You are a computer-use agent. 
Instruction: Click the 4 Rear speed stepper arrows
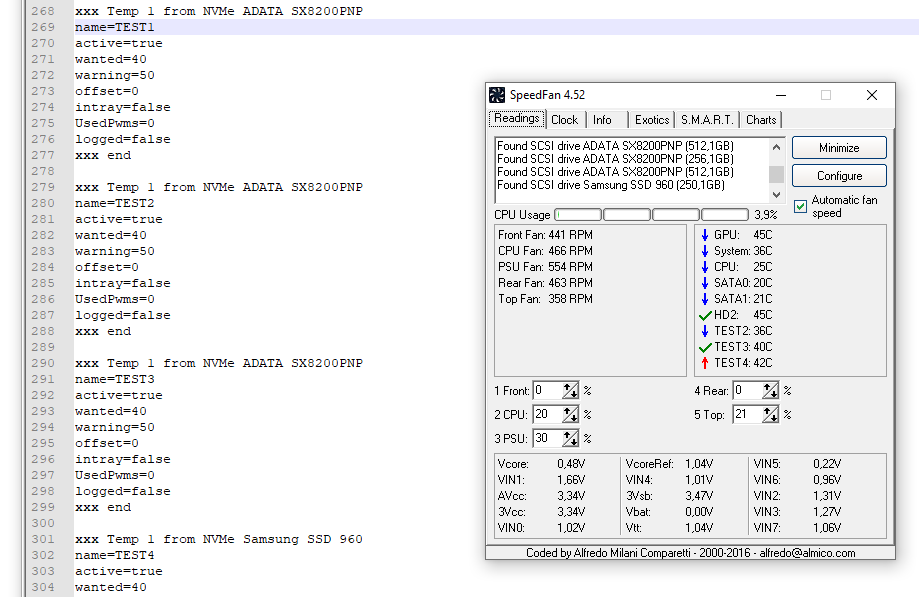(x=770, y=390)
